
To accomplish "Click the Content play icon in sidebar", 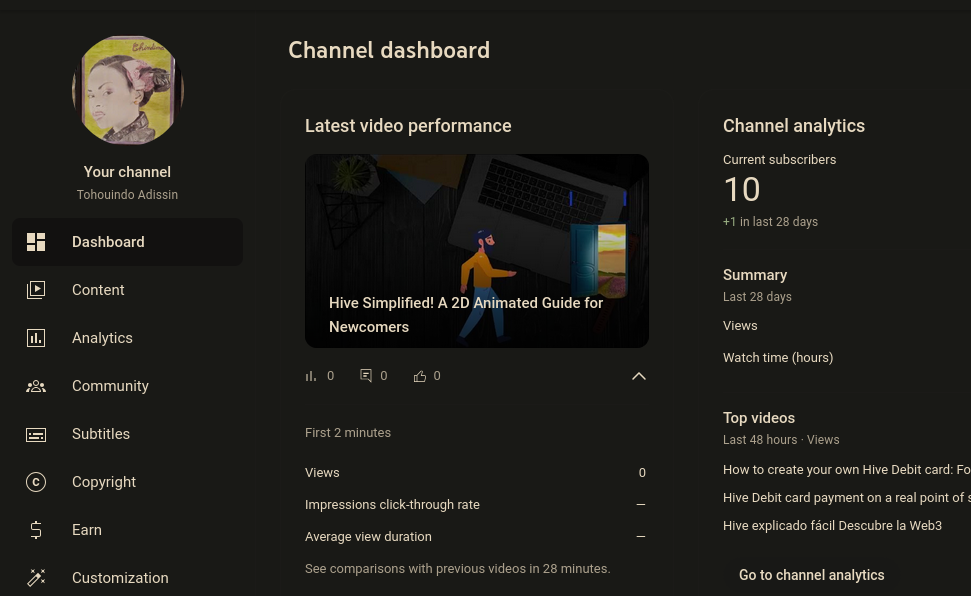I will coord(36,290).
